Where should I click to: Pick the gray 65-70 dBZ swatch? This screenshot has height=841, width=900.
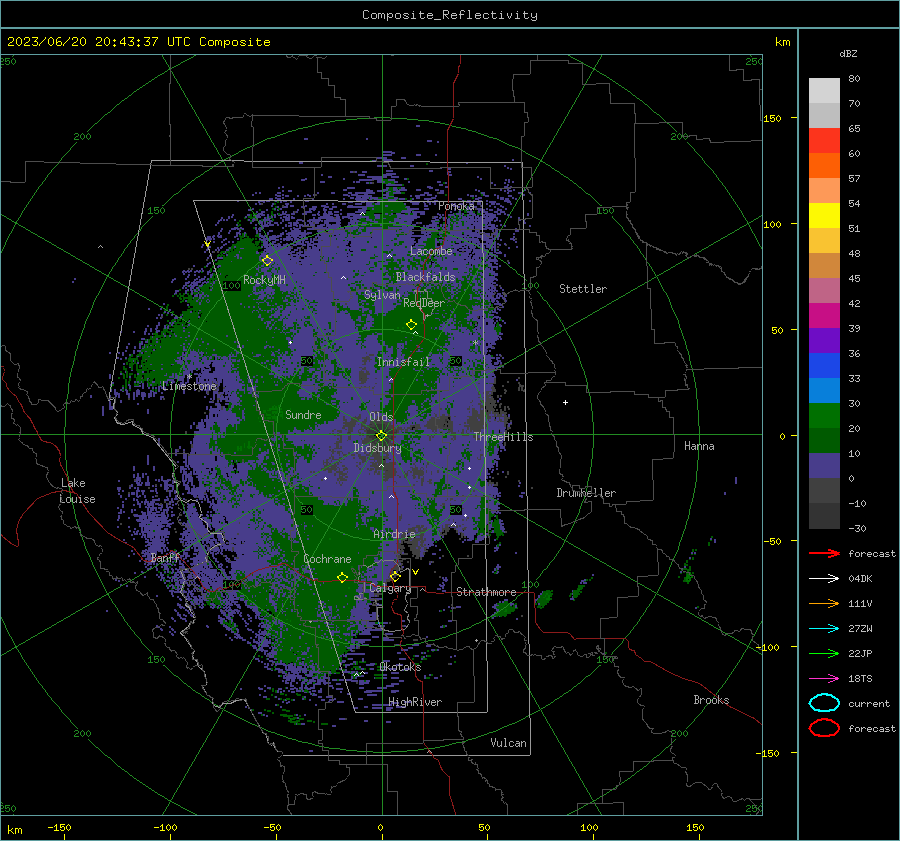tap(824, 115)
